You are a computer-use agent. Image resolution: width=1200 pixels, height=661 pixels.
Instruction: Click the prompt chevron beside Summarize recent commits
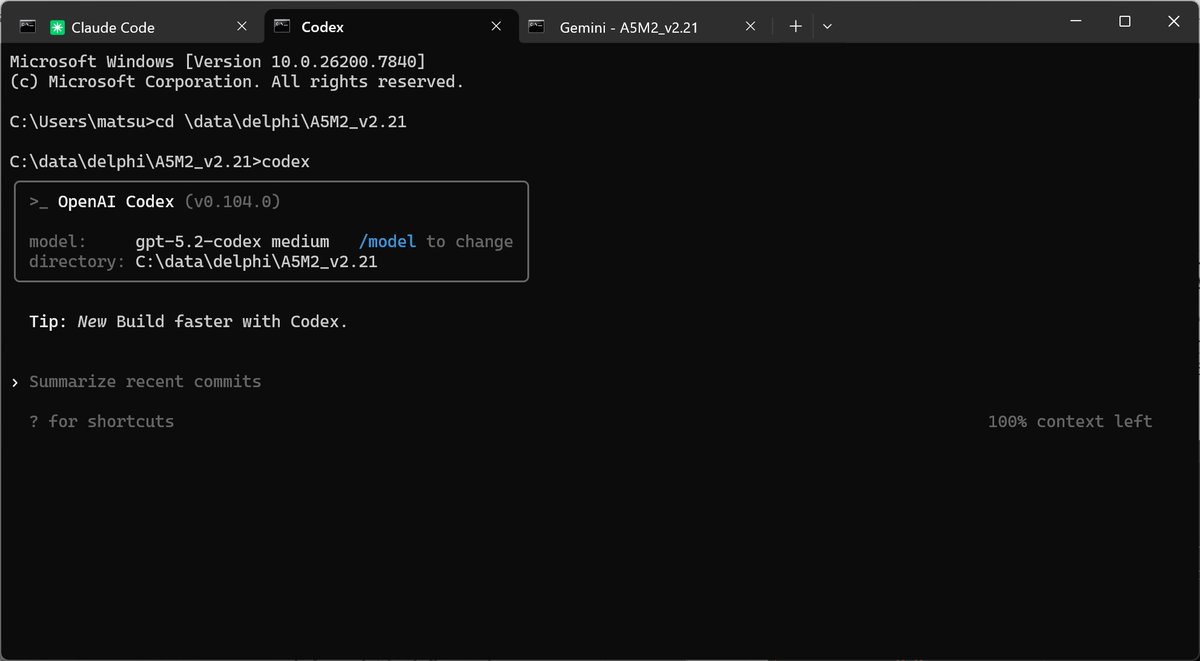(x=14, y=381)
